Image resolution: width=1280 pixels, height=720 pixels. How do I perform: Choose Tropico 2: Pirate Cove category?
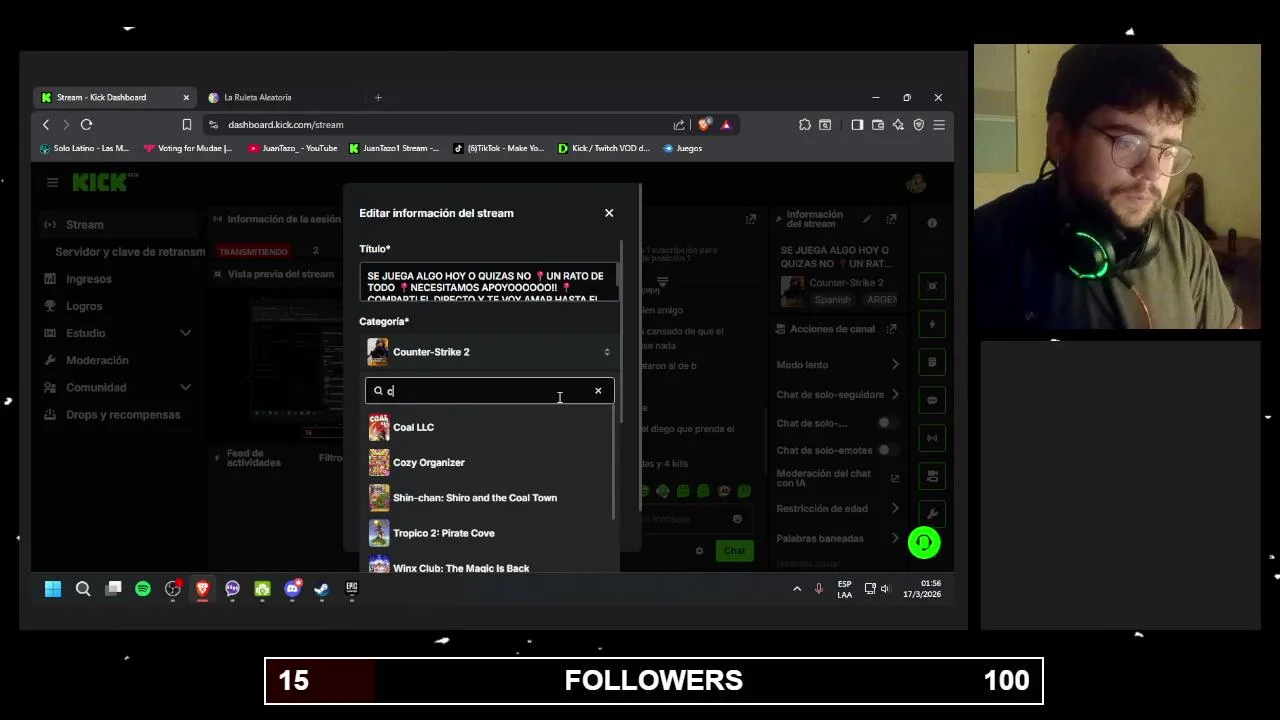pos(489,533)
